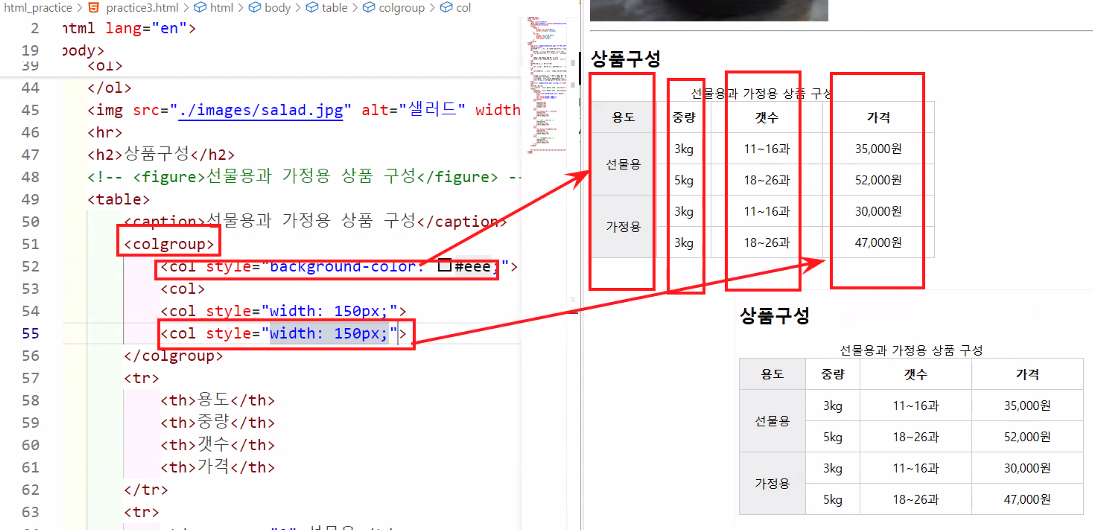
Task: Click <th>갯수</th> in code
Action: pos(217,445)
